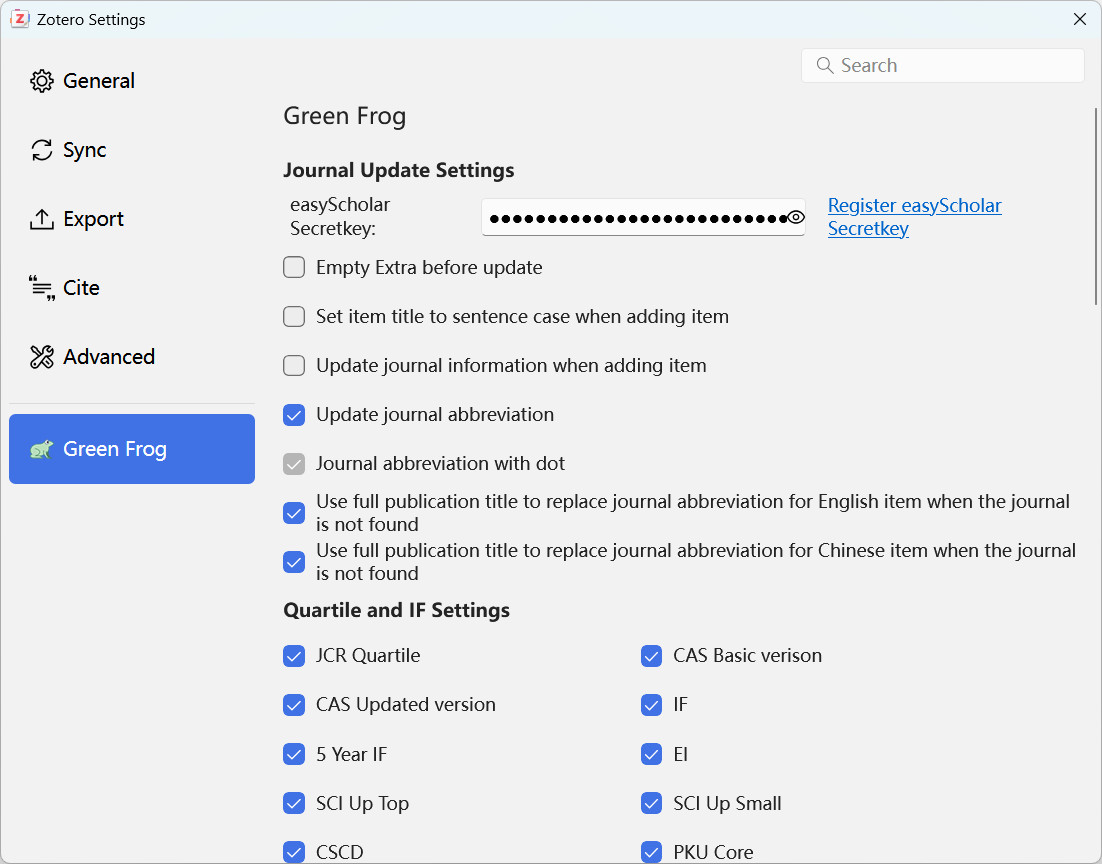Click the Export upload icon
This screenshot has height=864, width=1102.
(x=41, y=219)
